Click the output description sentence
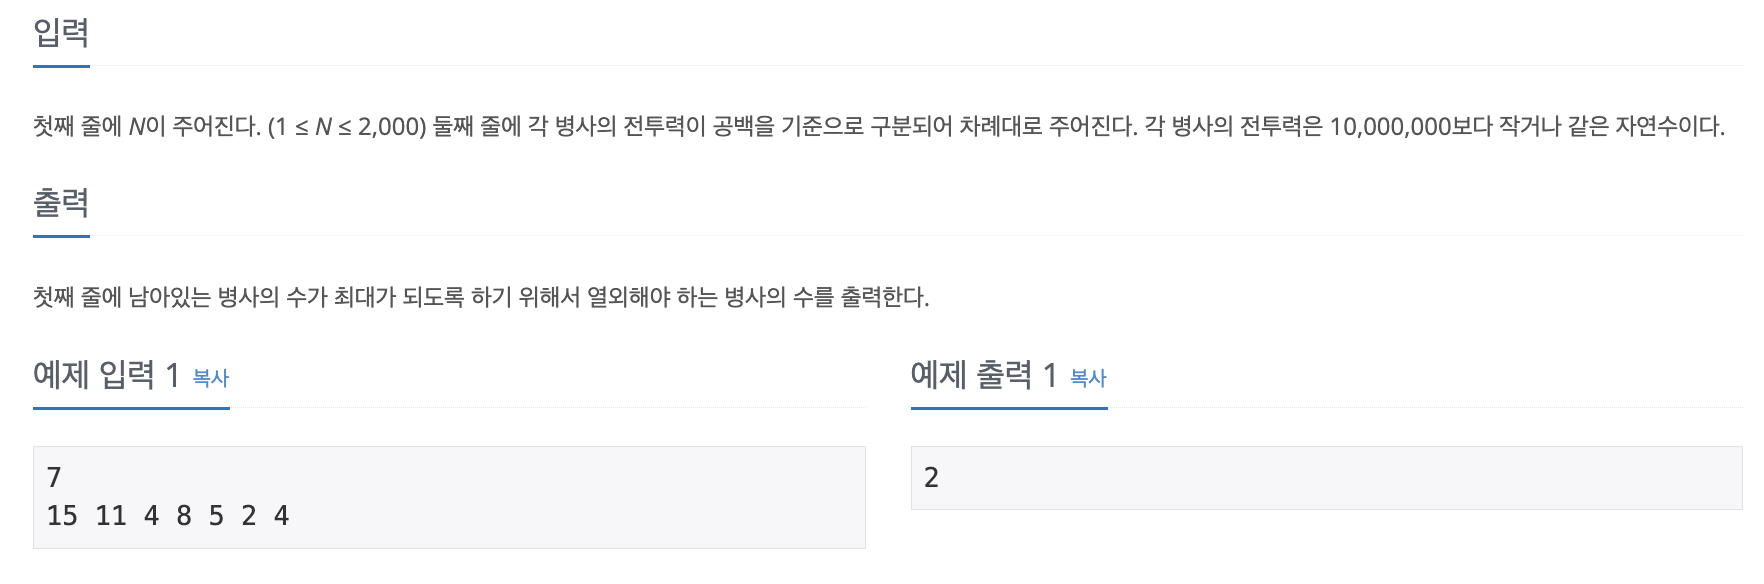 click(481, 297)
